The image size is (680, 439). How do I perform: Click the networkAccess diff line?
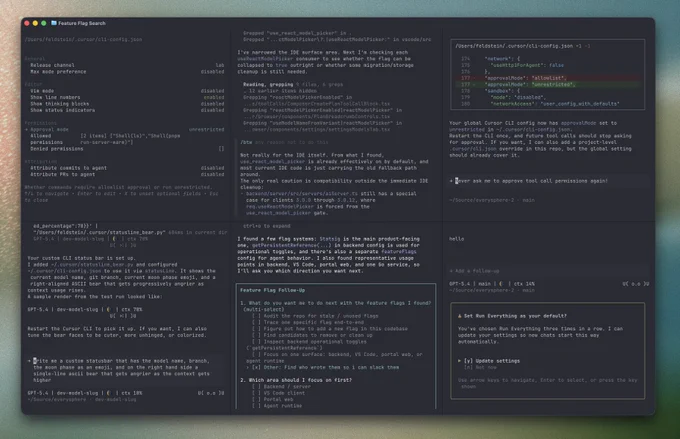pyautogui.click(x=555, y=104)
